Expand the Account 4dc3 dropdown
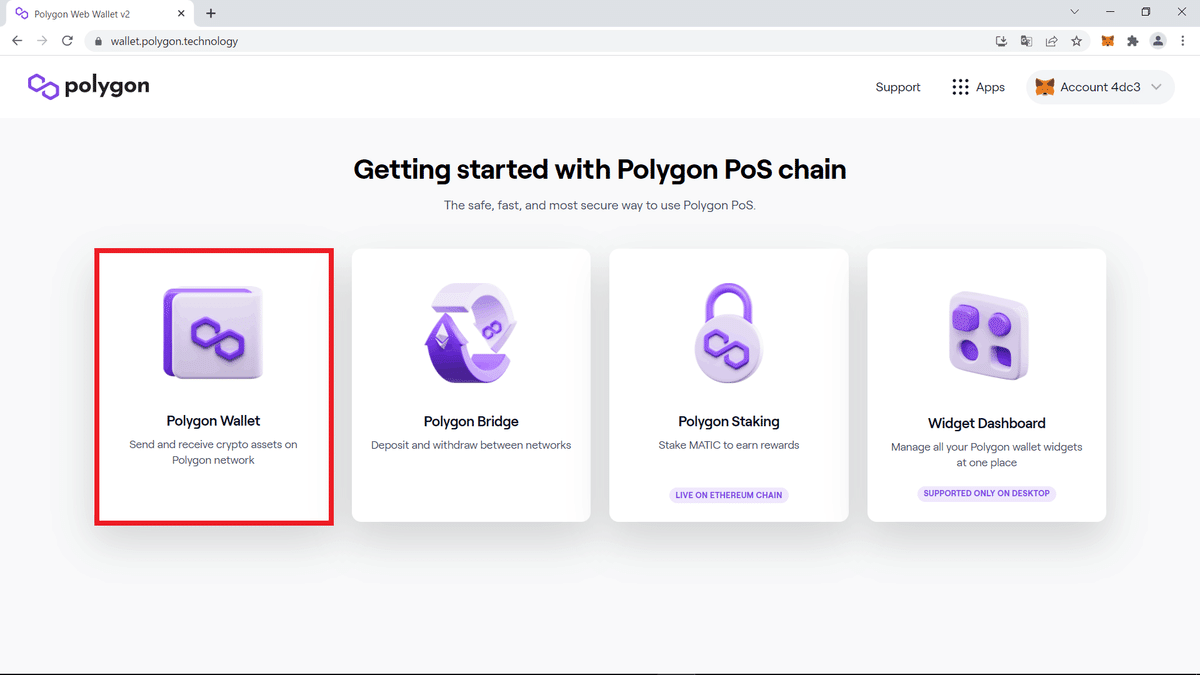 [x=1100, y=87]
